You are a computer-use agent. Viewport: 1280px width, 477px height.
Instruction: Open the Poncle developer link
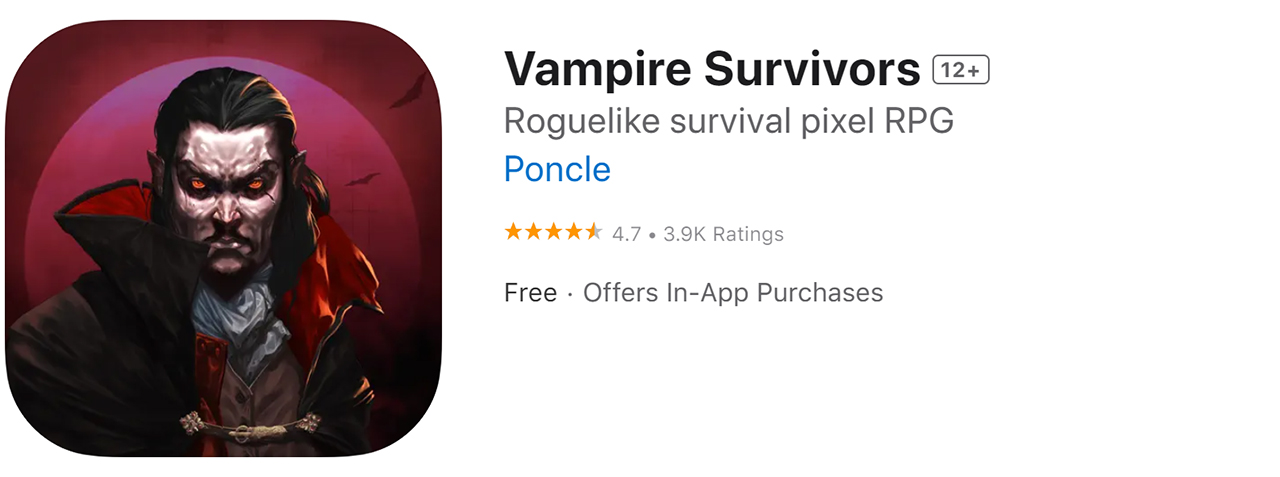557,169
